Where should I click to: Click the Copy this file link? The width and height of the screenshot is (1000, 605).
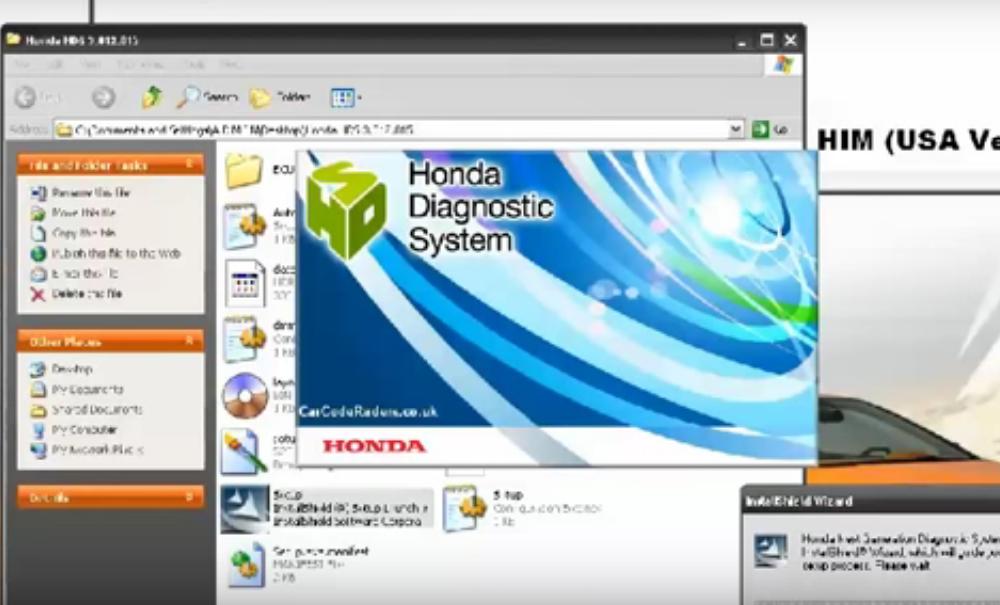(84, 233)
